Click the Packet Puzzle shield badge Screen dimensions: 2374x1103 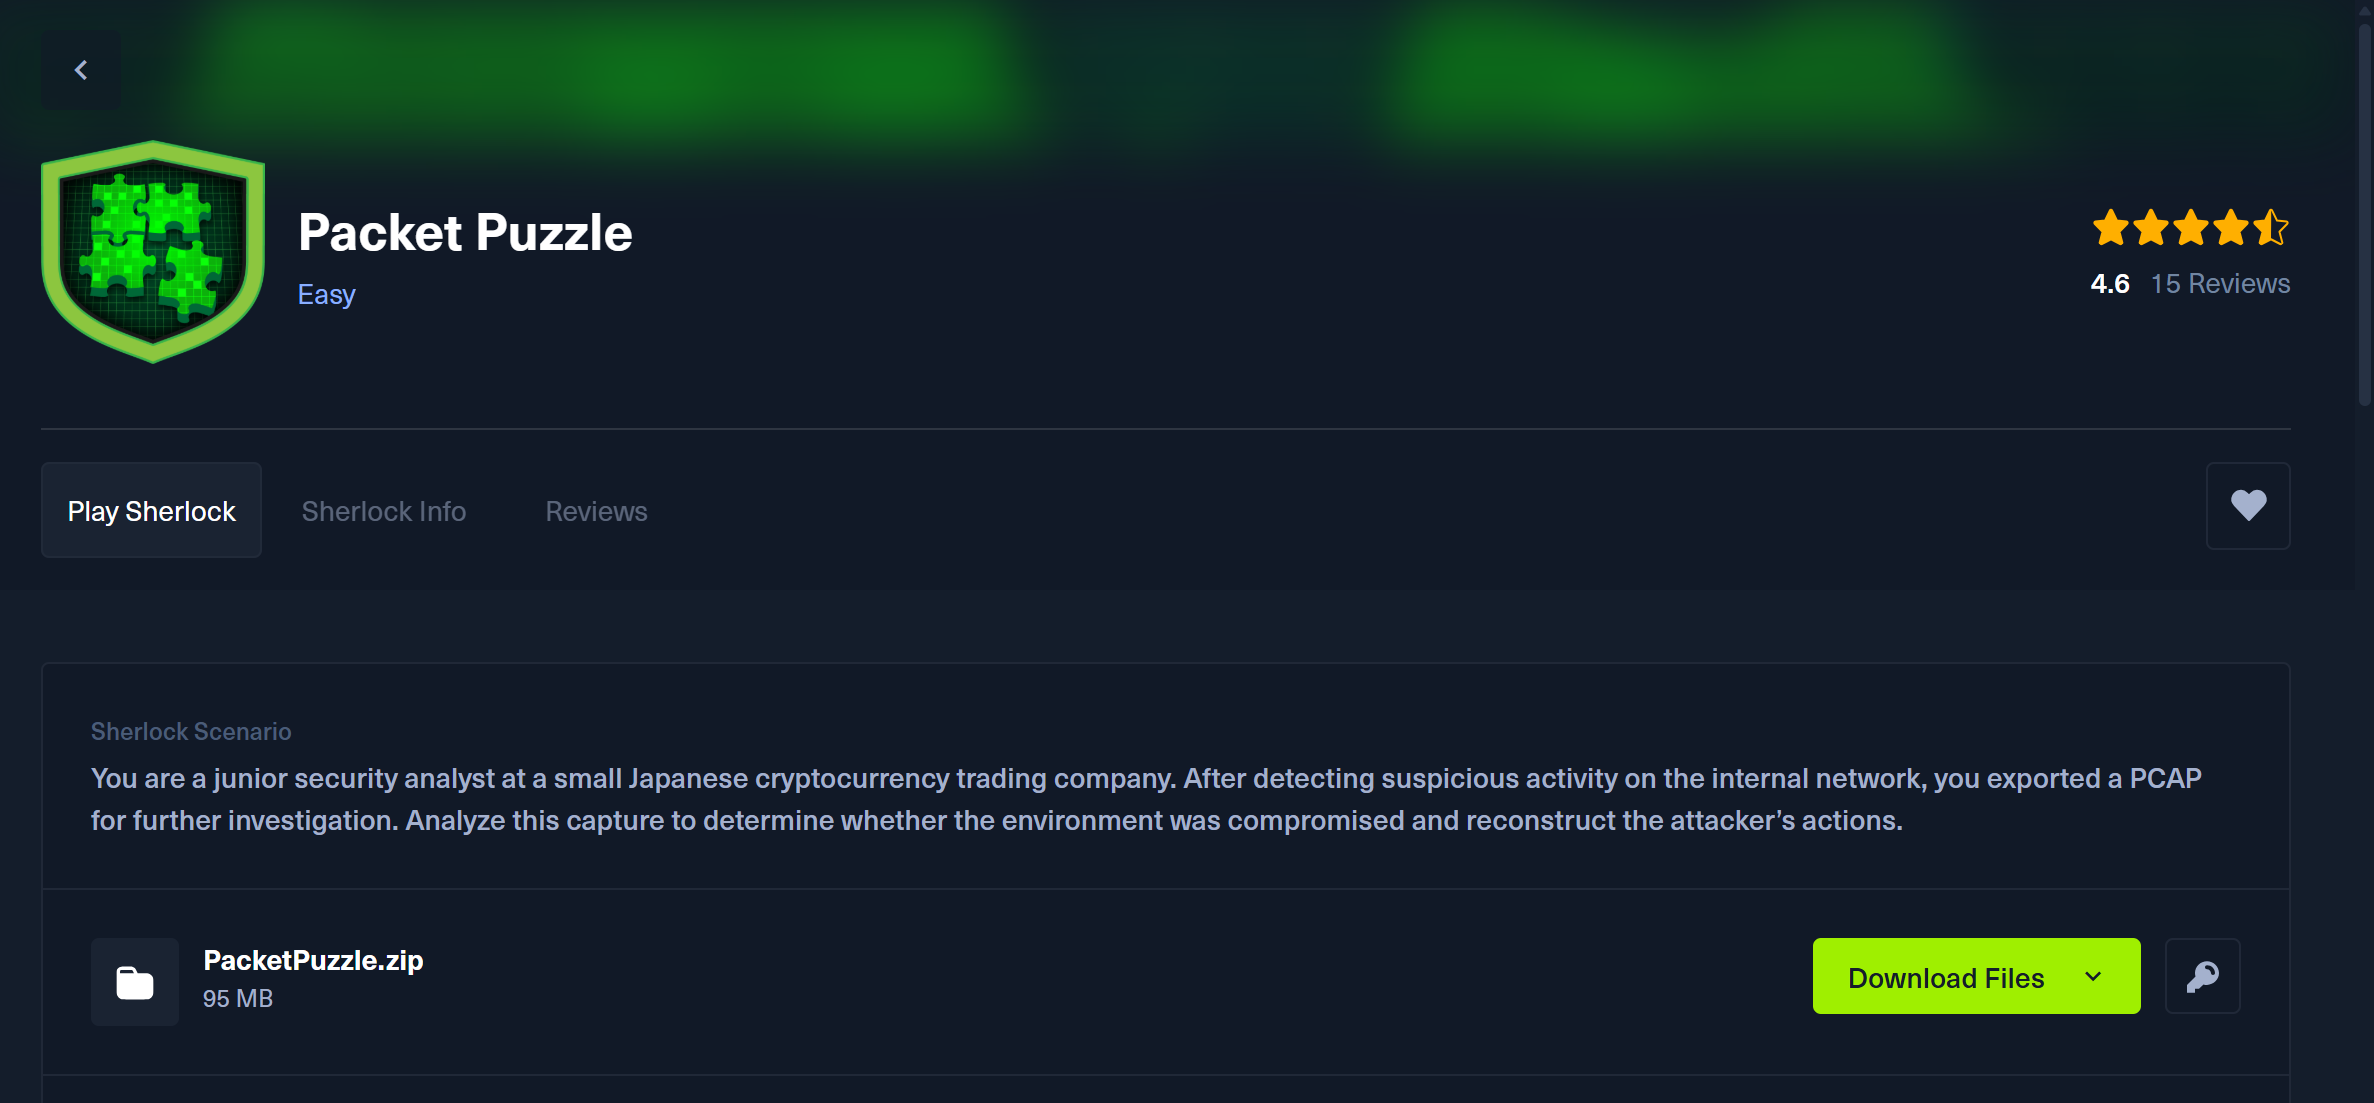pos(153,252)
